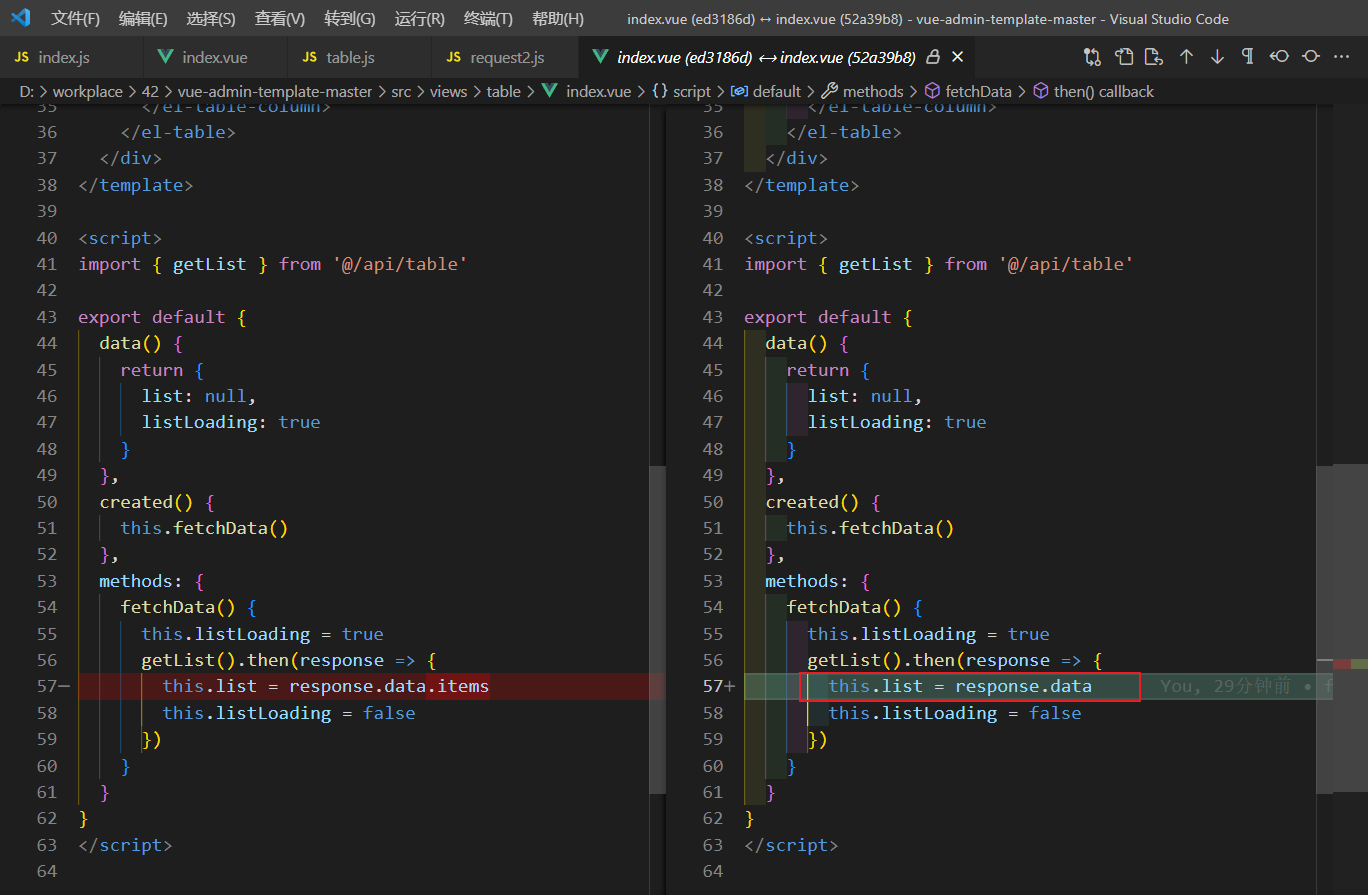Image resolution: width=1368 pixels, height=895 pixels.
Task: Click the plus marker on right line 57
Action: (x=730, y=686)
